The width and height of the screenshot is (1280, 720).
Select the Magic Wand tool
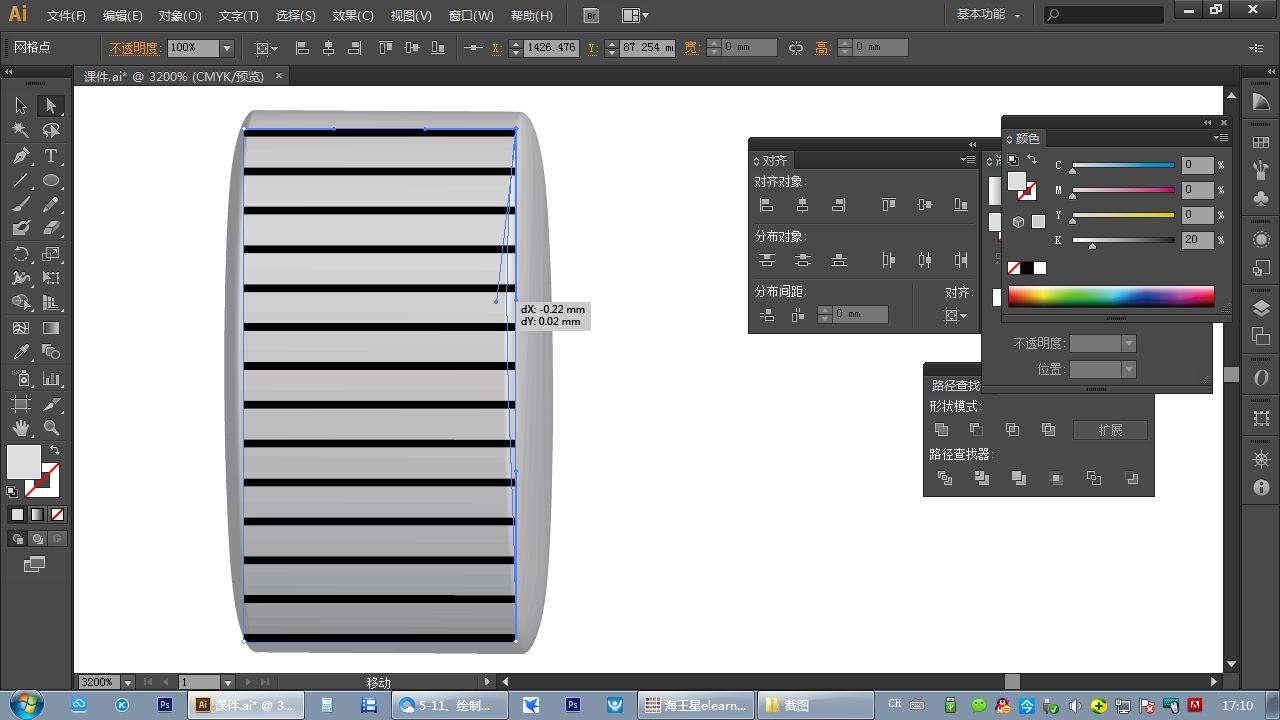click(x=21, y=130)
